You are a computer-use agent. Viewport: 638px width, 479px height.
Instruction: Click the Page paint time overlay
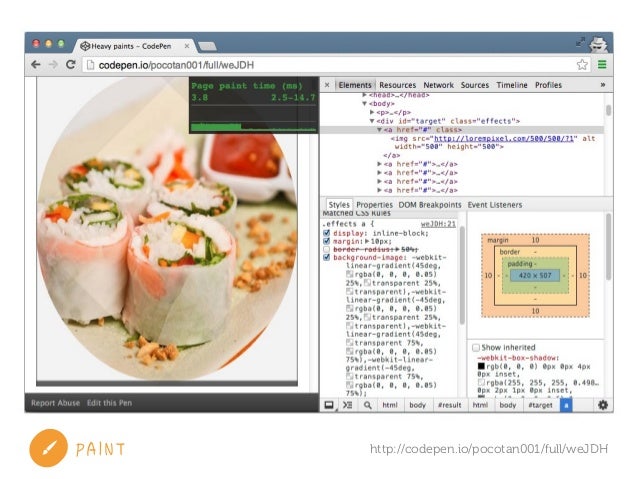(254, 105)
